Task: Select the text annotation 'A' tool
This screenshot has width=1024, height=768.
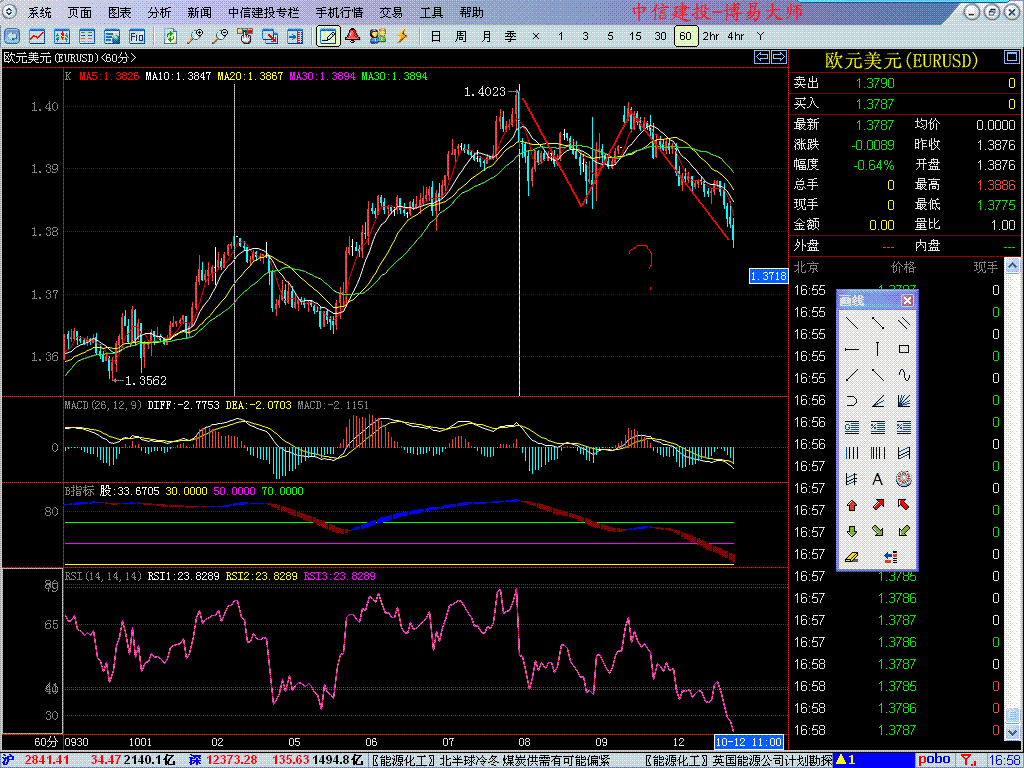Action: [x=878, y=479]
